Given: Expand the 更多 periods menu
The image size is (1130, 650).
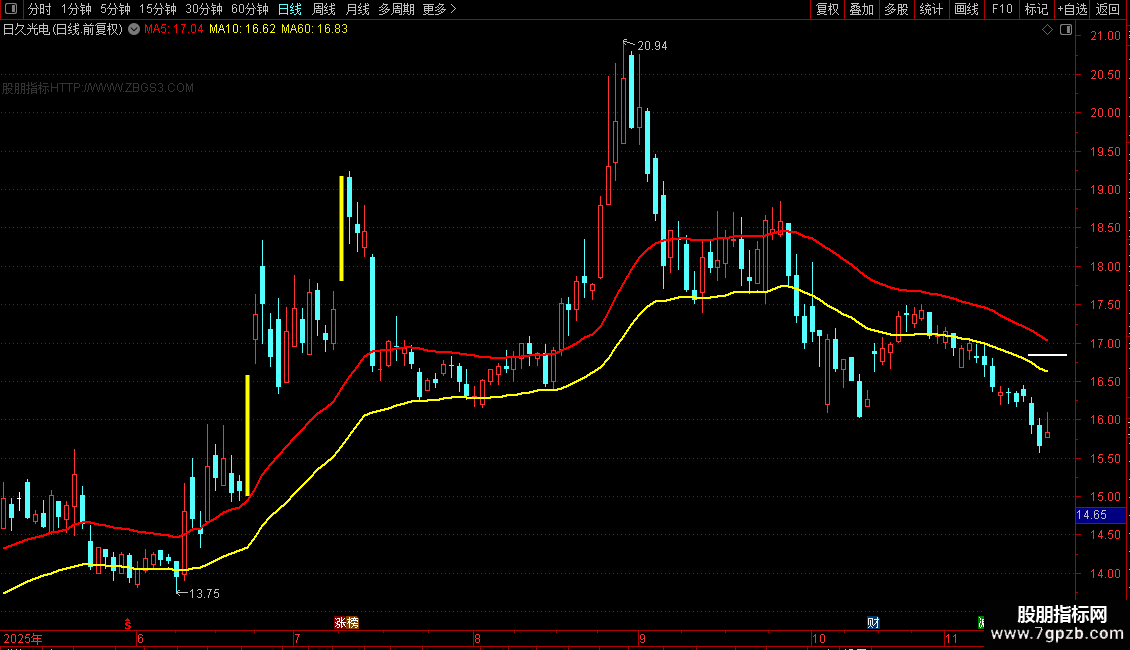Looking at the screenshot, I should click(x=439, y=9).
